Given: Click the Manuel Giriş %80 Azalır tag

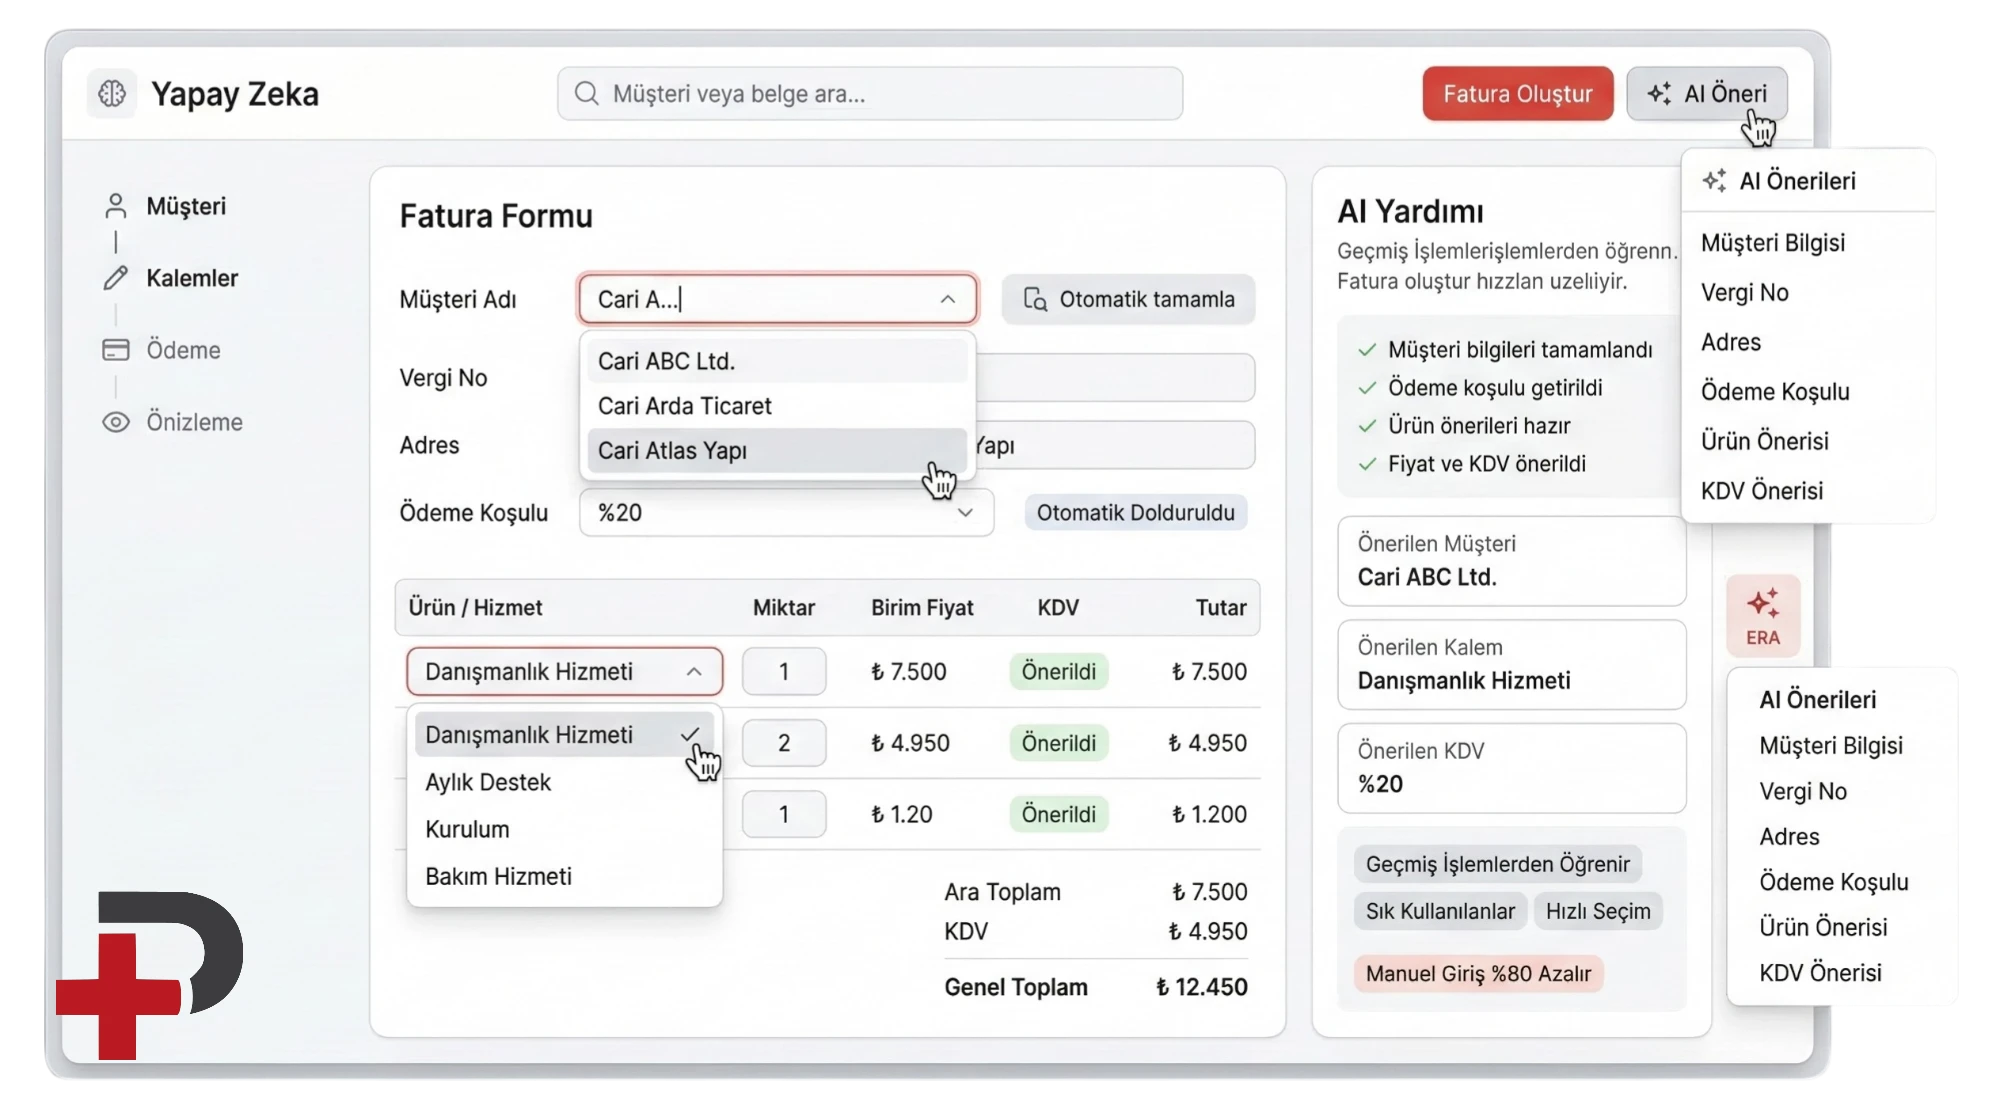Looking at the screenshot, I should click(x=1477, y=973).
